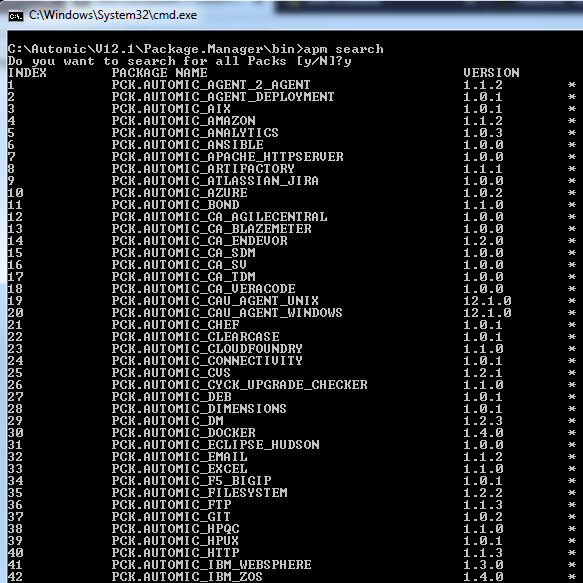Image resolution: width=583 pixels, height=583 pixels.
Task: Click on PCK.AUTOMIC_CHEF package name
Action: coord(175,325)
